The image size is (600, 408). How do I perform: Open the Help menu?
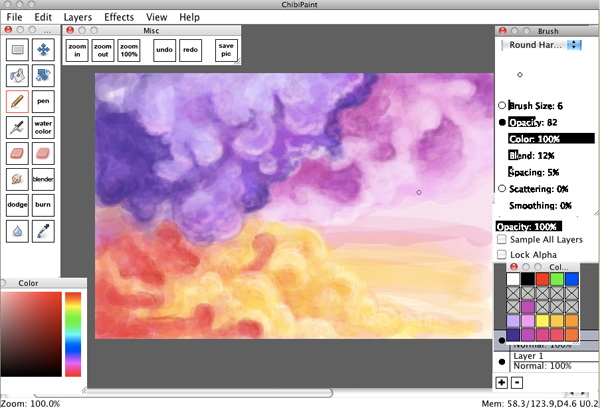click(x=189, y=17)
